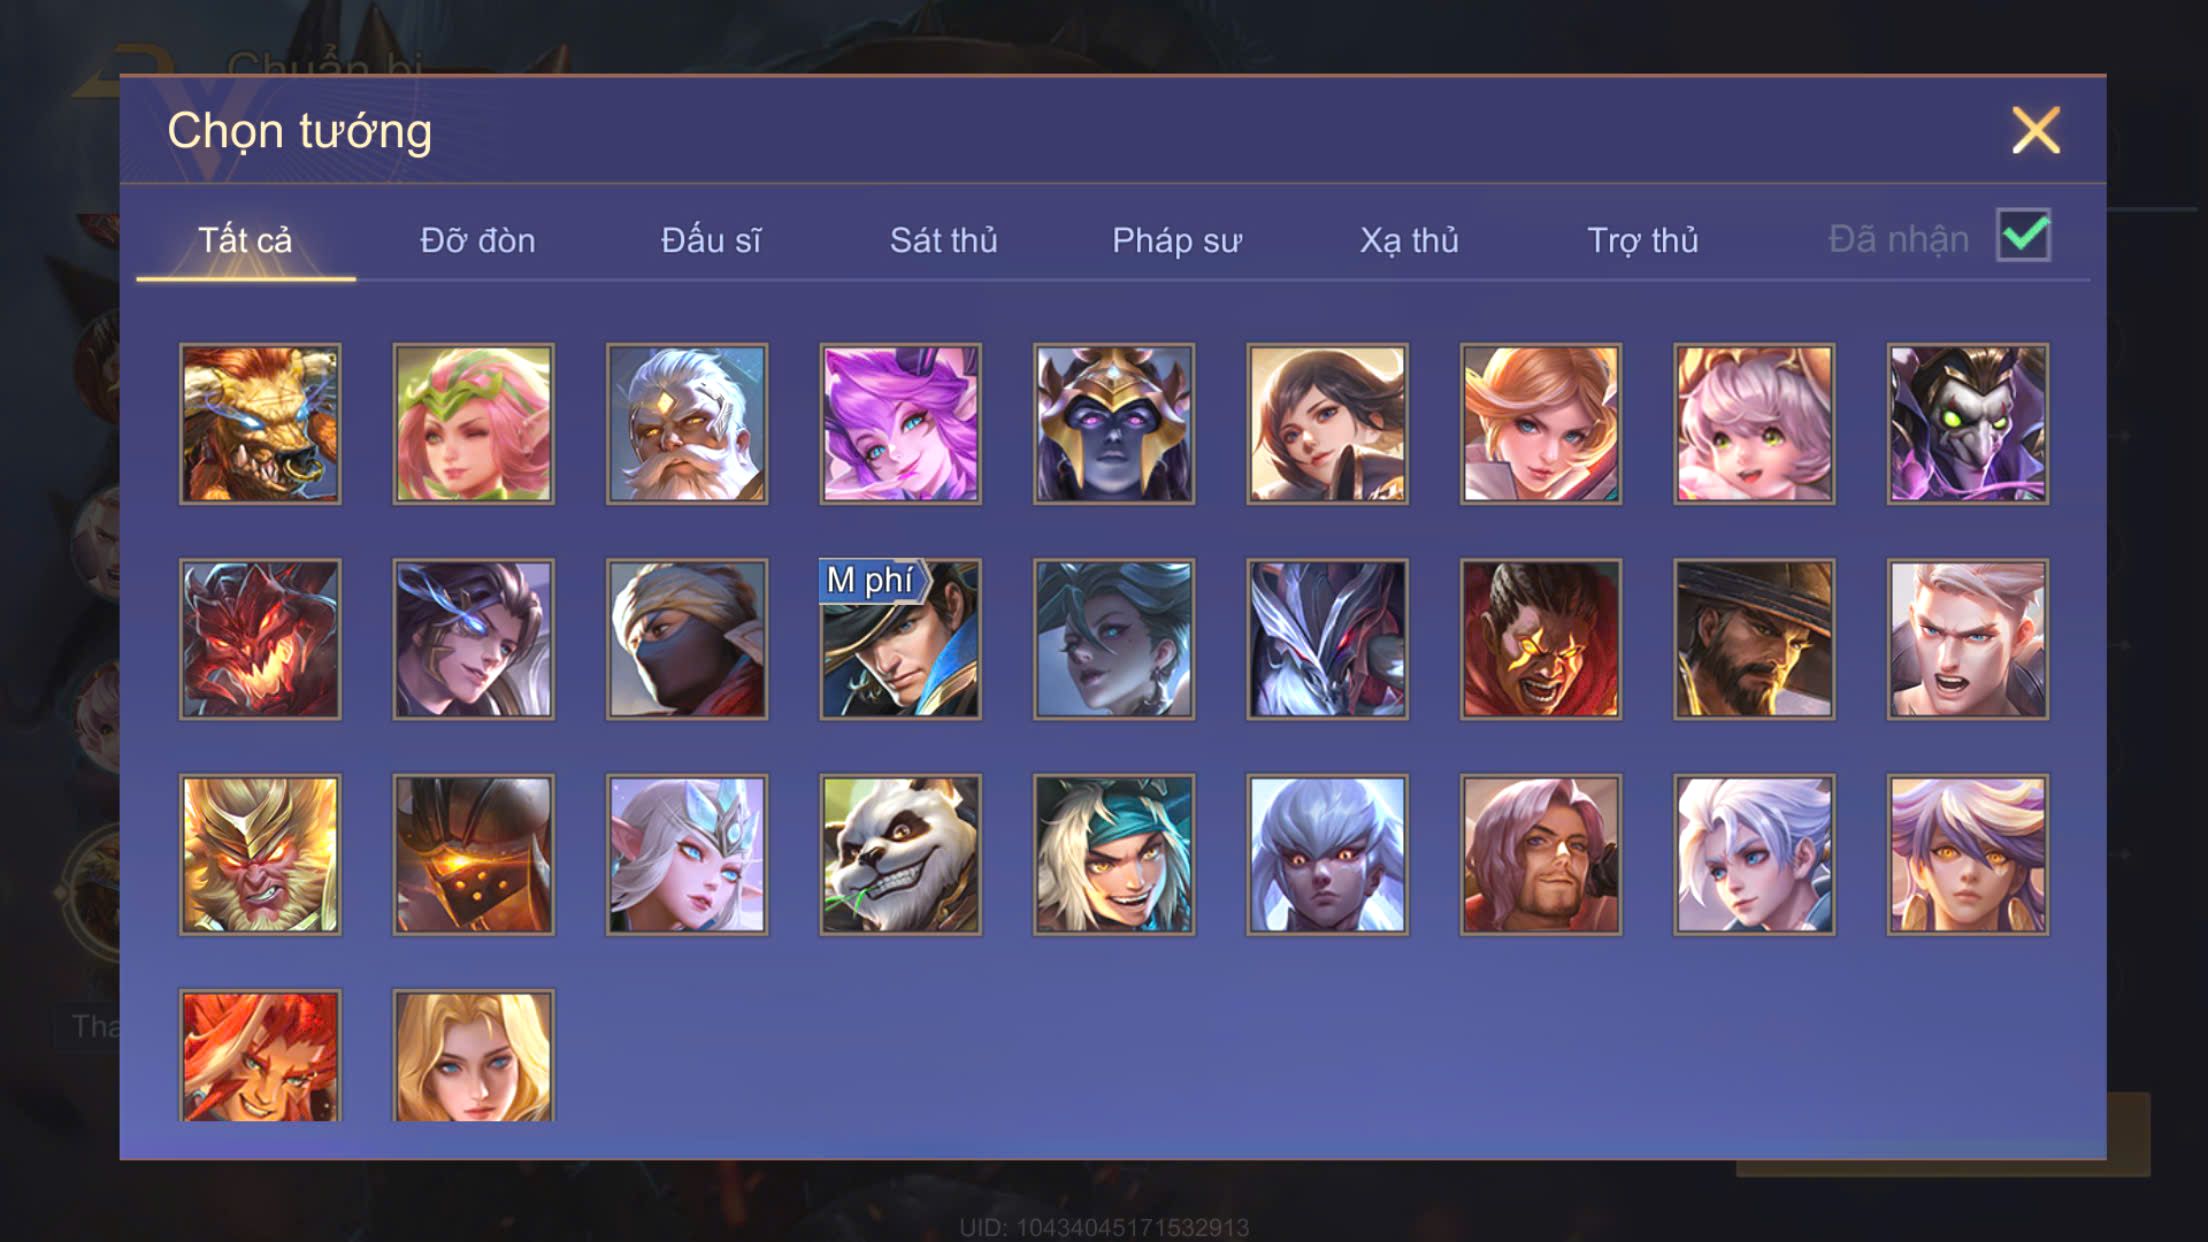Viewport: 2208px width, 1242px height.
Task: Choose the hero tagged M phí
Action: (x=900, y=639)
